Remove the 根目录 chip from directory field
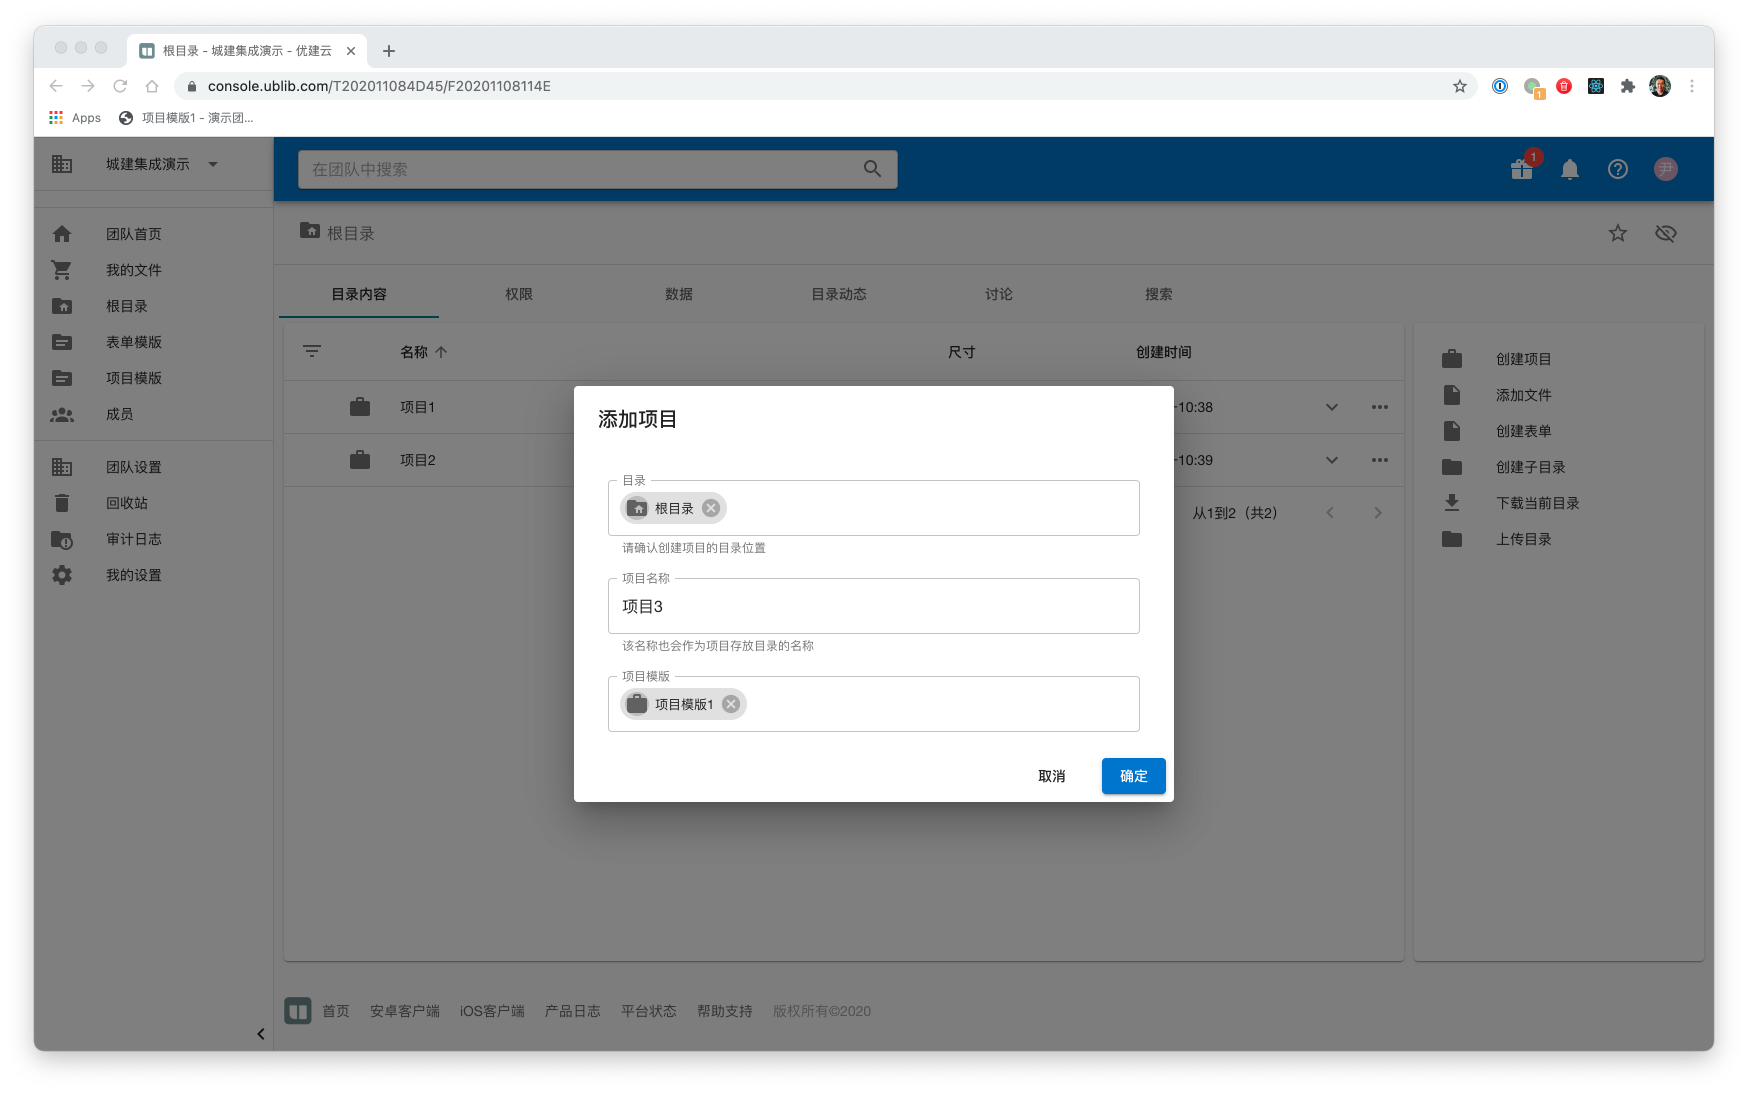1748x1093 pixels. click(711, 508)
